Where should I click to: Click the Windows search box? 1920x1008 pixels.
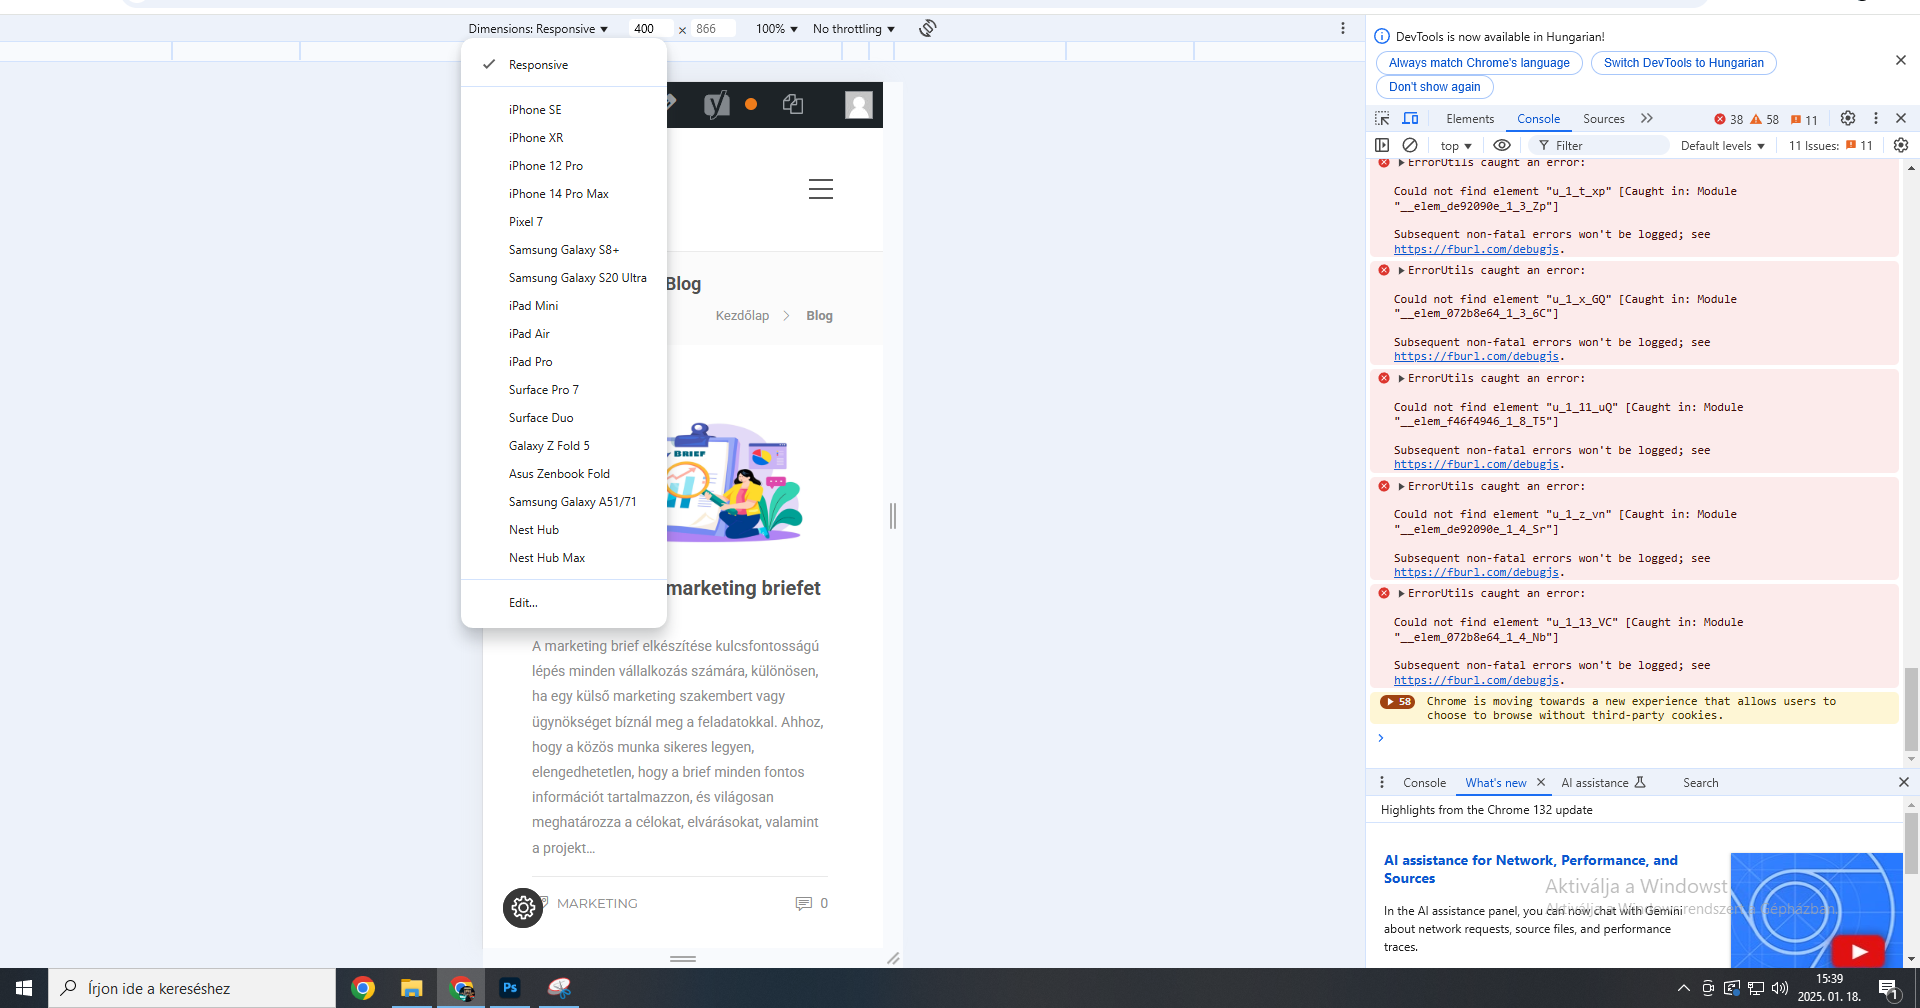[x=193, y=988]
